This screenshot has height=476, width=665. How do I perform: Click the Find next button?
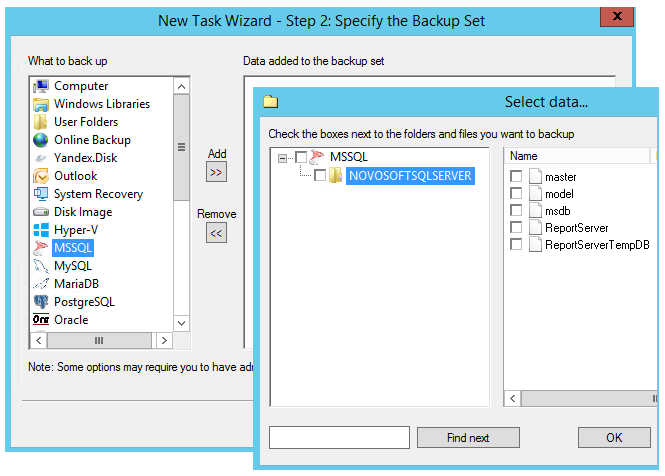click(x=468, y=438)
